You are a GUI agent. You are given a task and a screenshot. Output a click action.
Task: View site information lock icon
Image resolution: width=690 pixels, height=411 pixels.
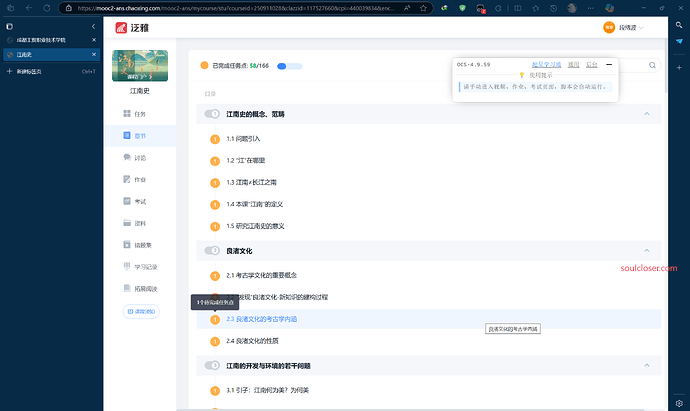click(x=69, y=8)
